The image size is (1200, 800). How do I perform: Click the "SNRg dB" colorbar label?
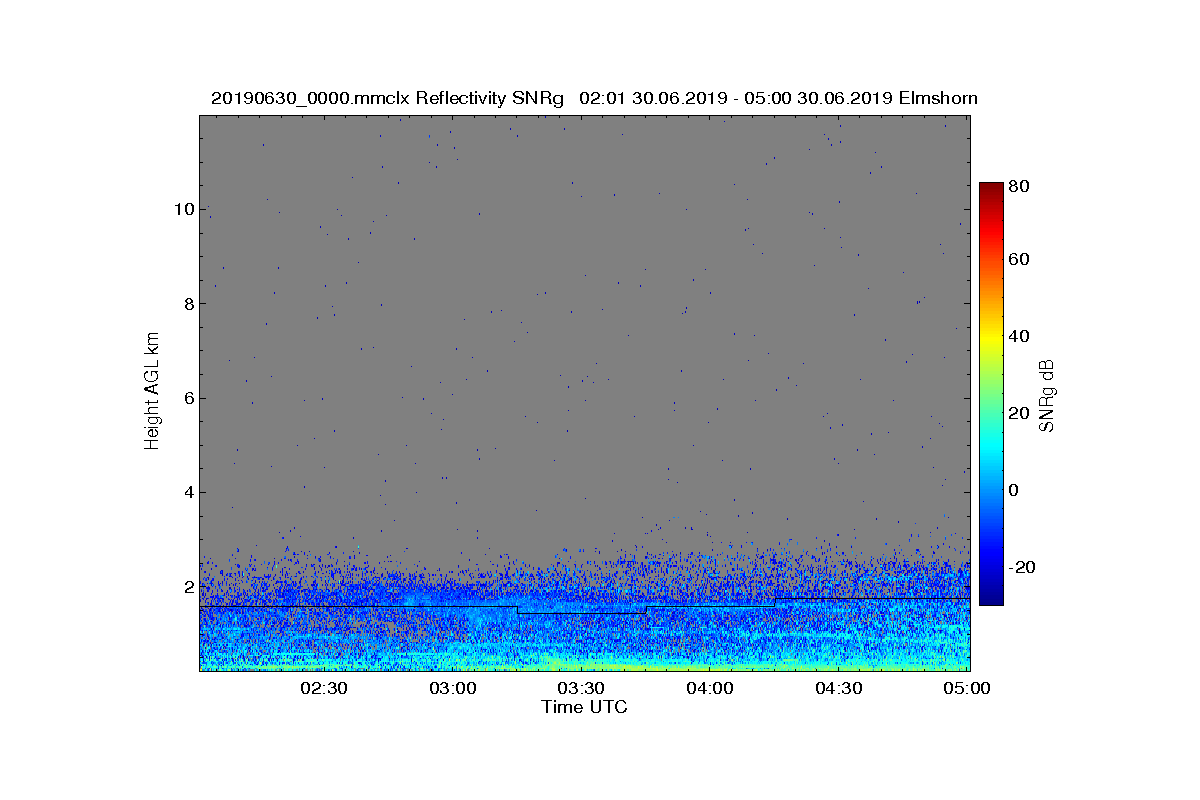[x=1047, y=396]
